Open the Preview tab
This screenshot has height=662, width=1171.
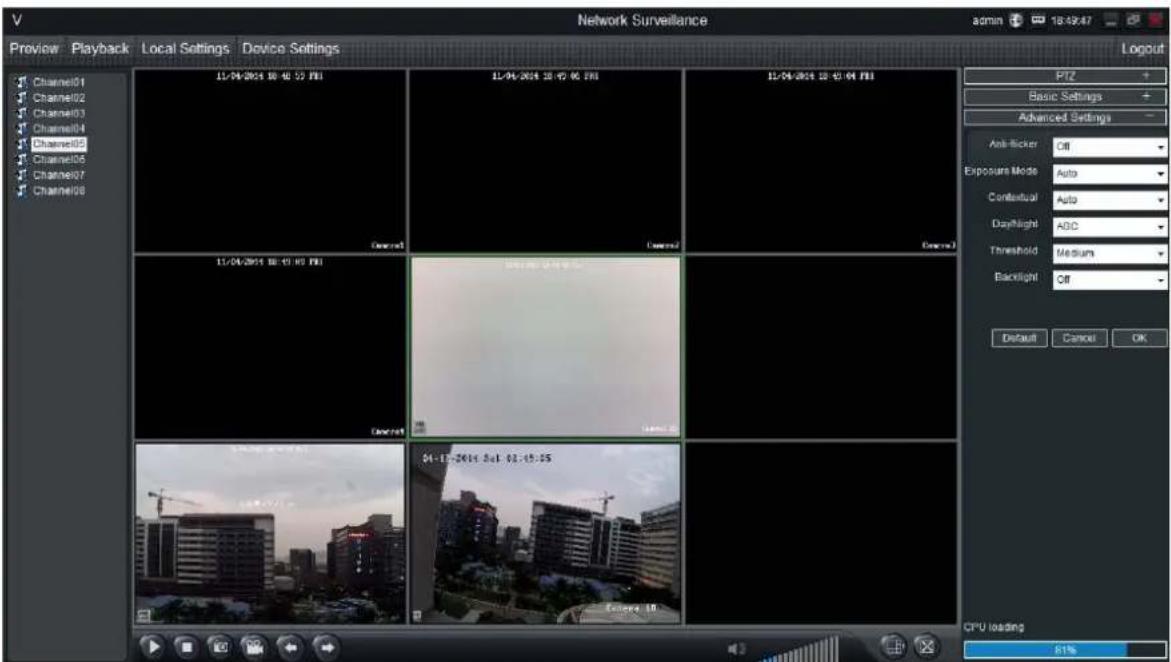(x=34, y=49)
